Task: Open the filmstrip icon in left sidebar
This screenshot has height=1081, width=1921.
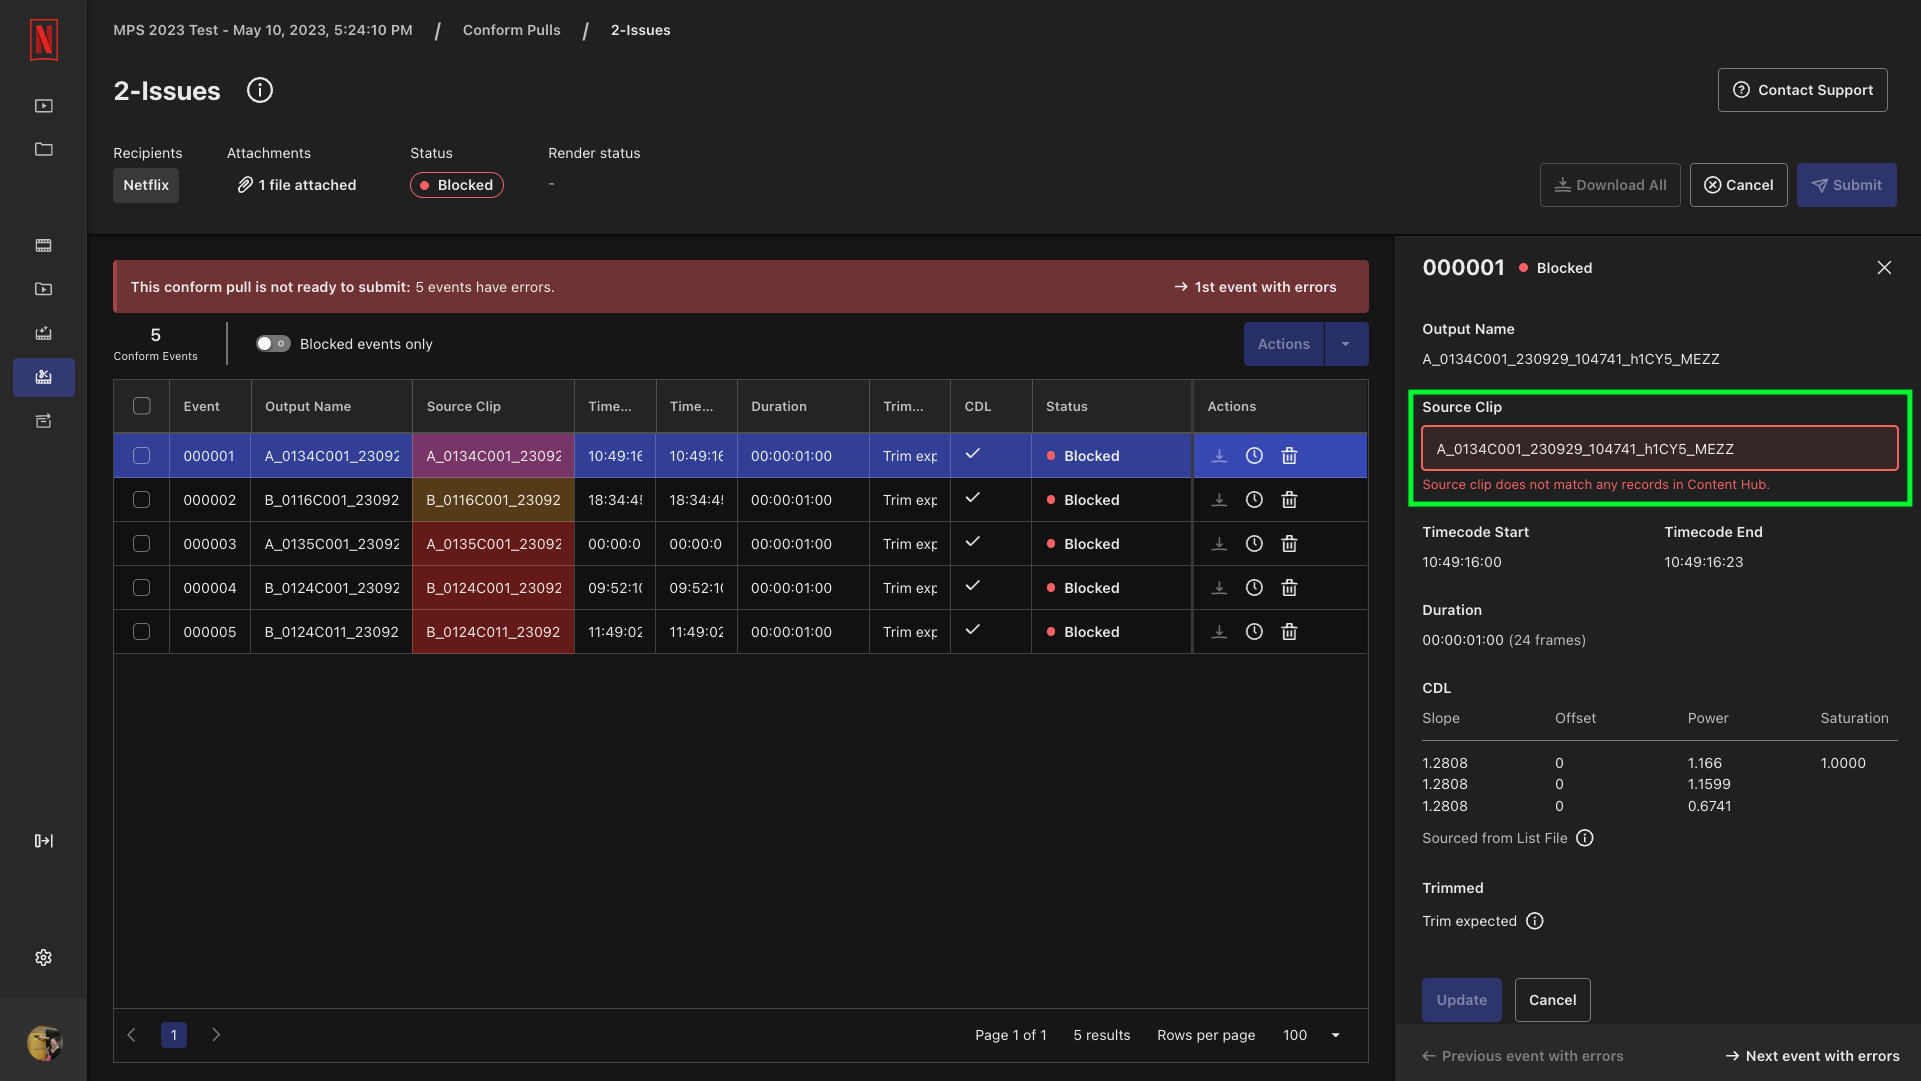Action: [43, 245]
